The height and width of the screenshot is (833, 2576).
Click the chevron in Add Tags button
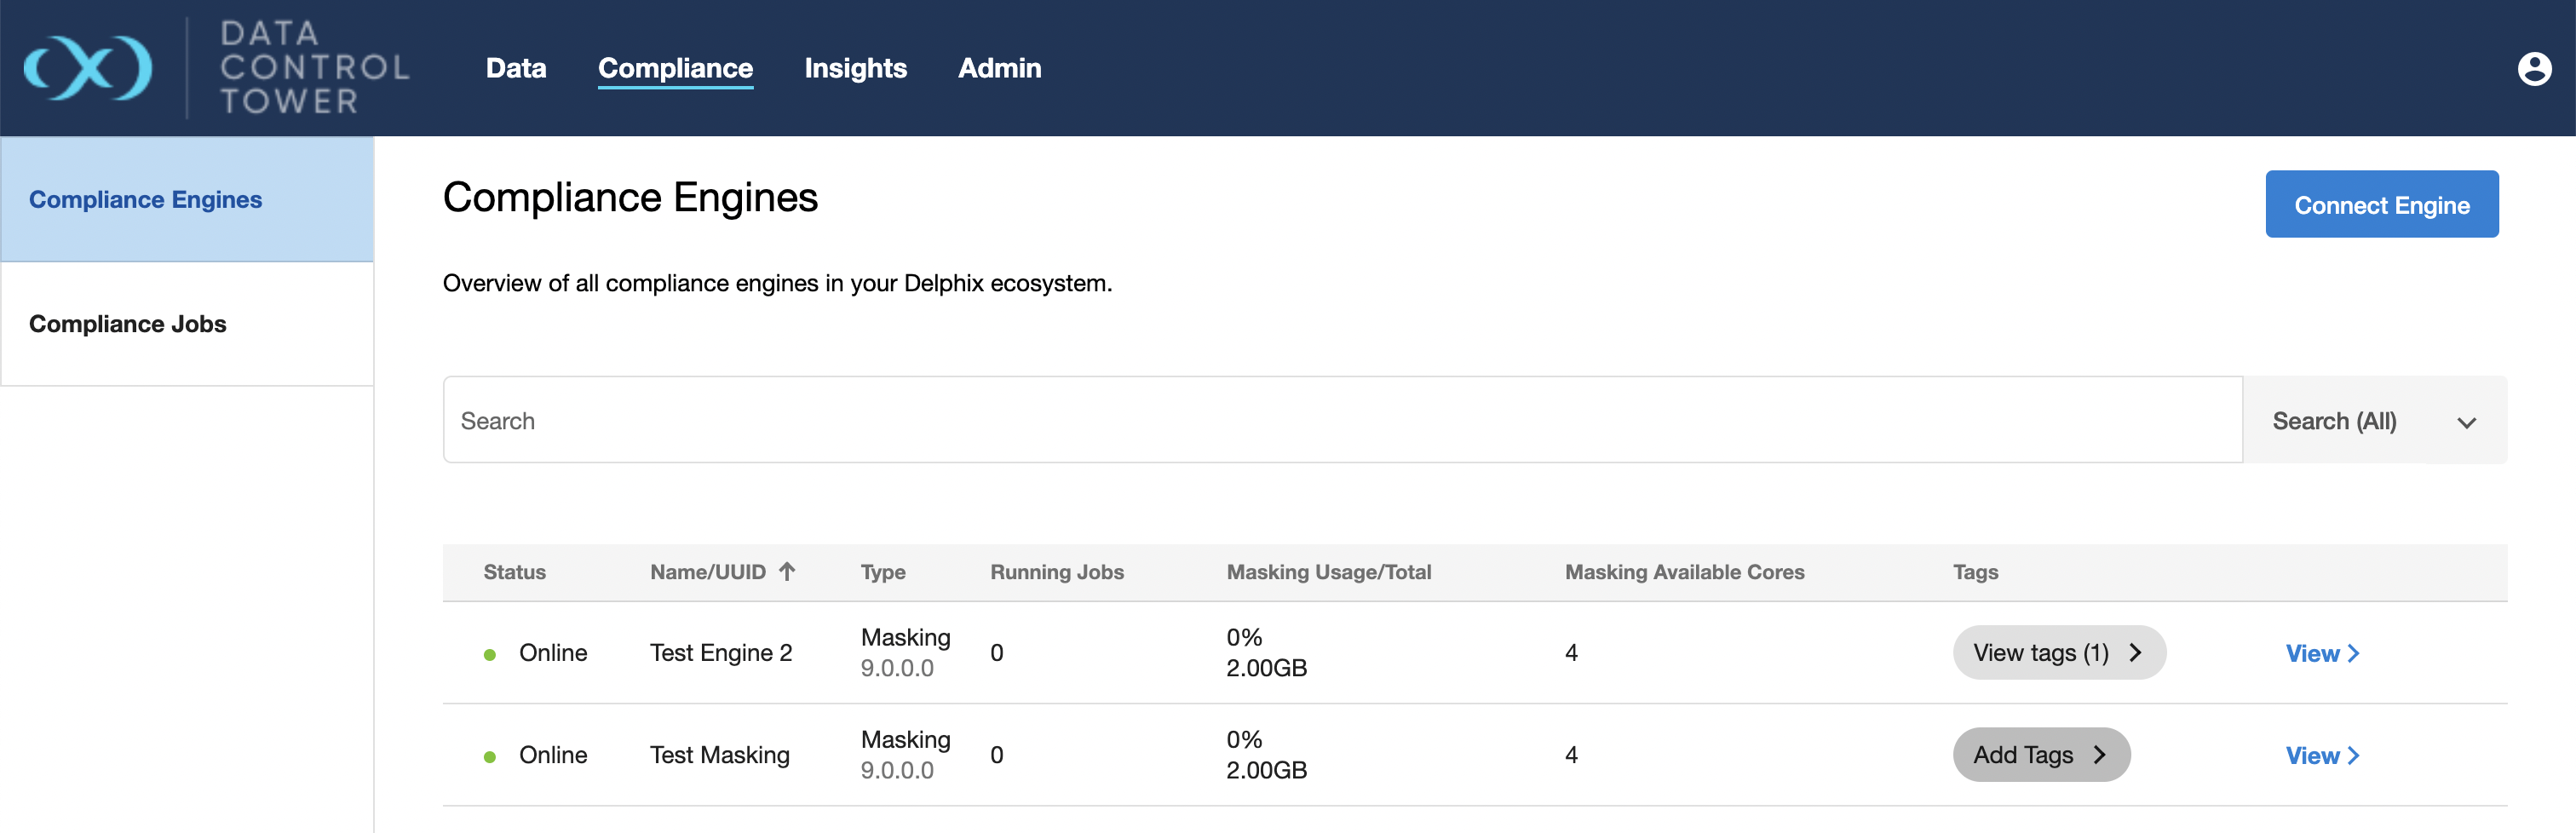(x=2099, y=755)
